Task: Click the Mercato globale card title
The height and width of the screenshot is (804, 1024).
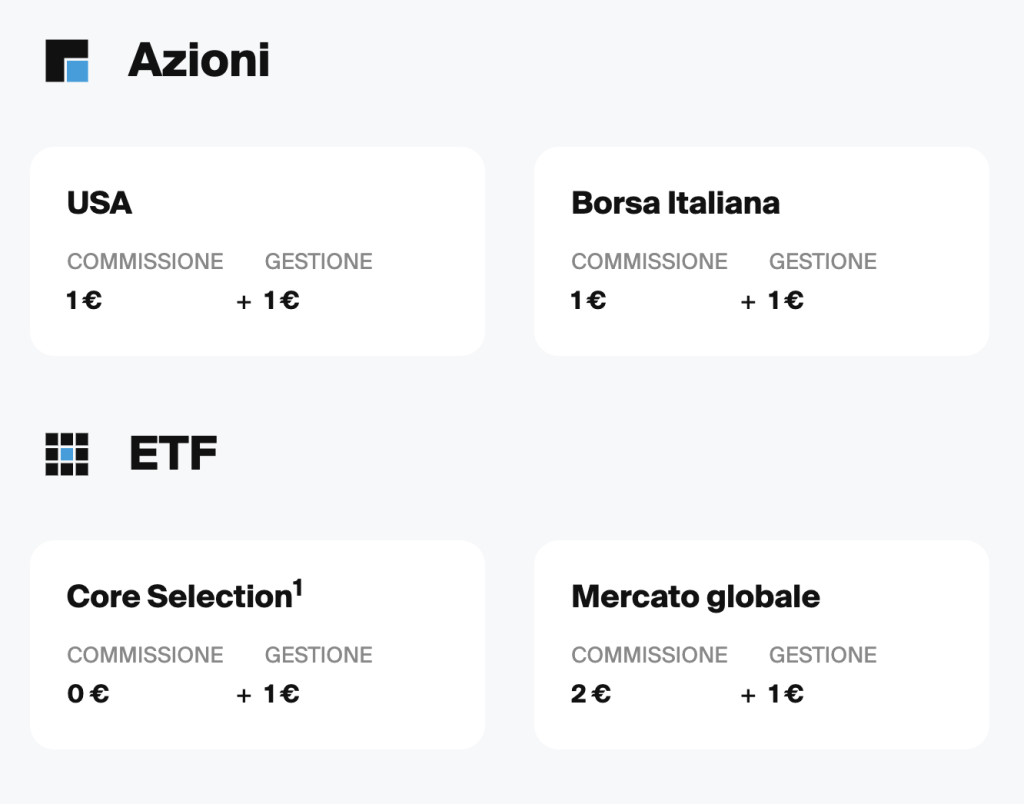Action: click(696, 597)
